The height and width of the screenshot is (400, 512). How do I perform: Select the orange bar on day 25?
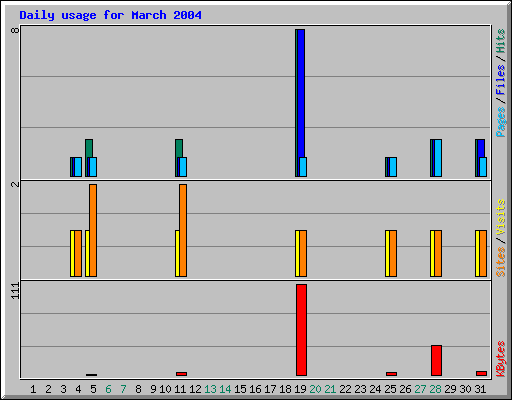coord(393,253)
